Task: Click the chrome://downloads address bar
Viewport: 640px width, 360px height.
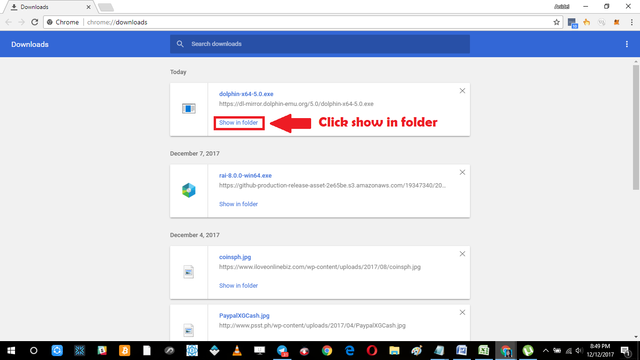Action: (302, 22)
